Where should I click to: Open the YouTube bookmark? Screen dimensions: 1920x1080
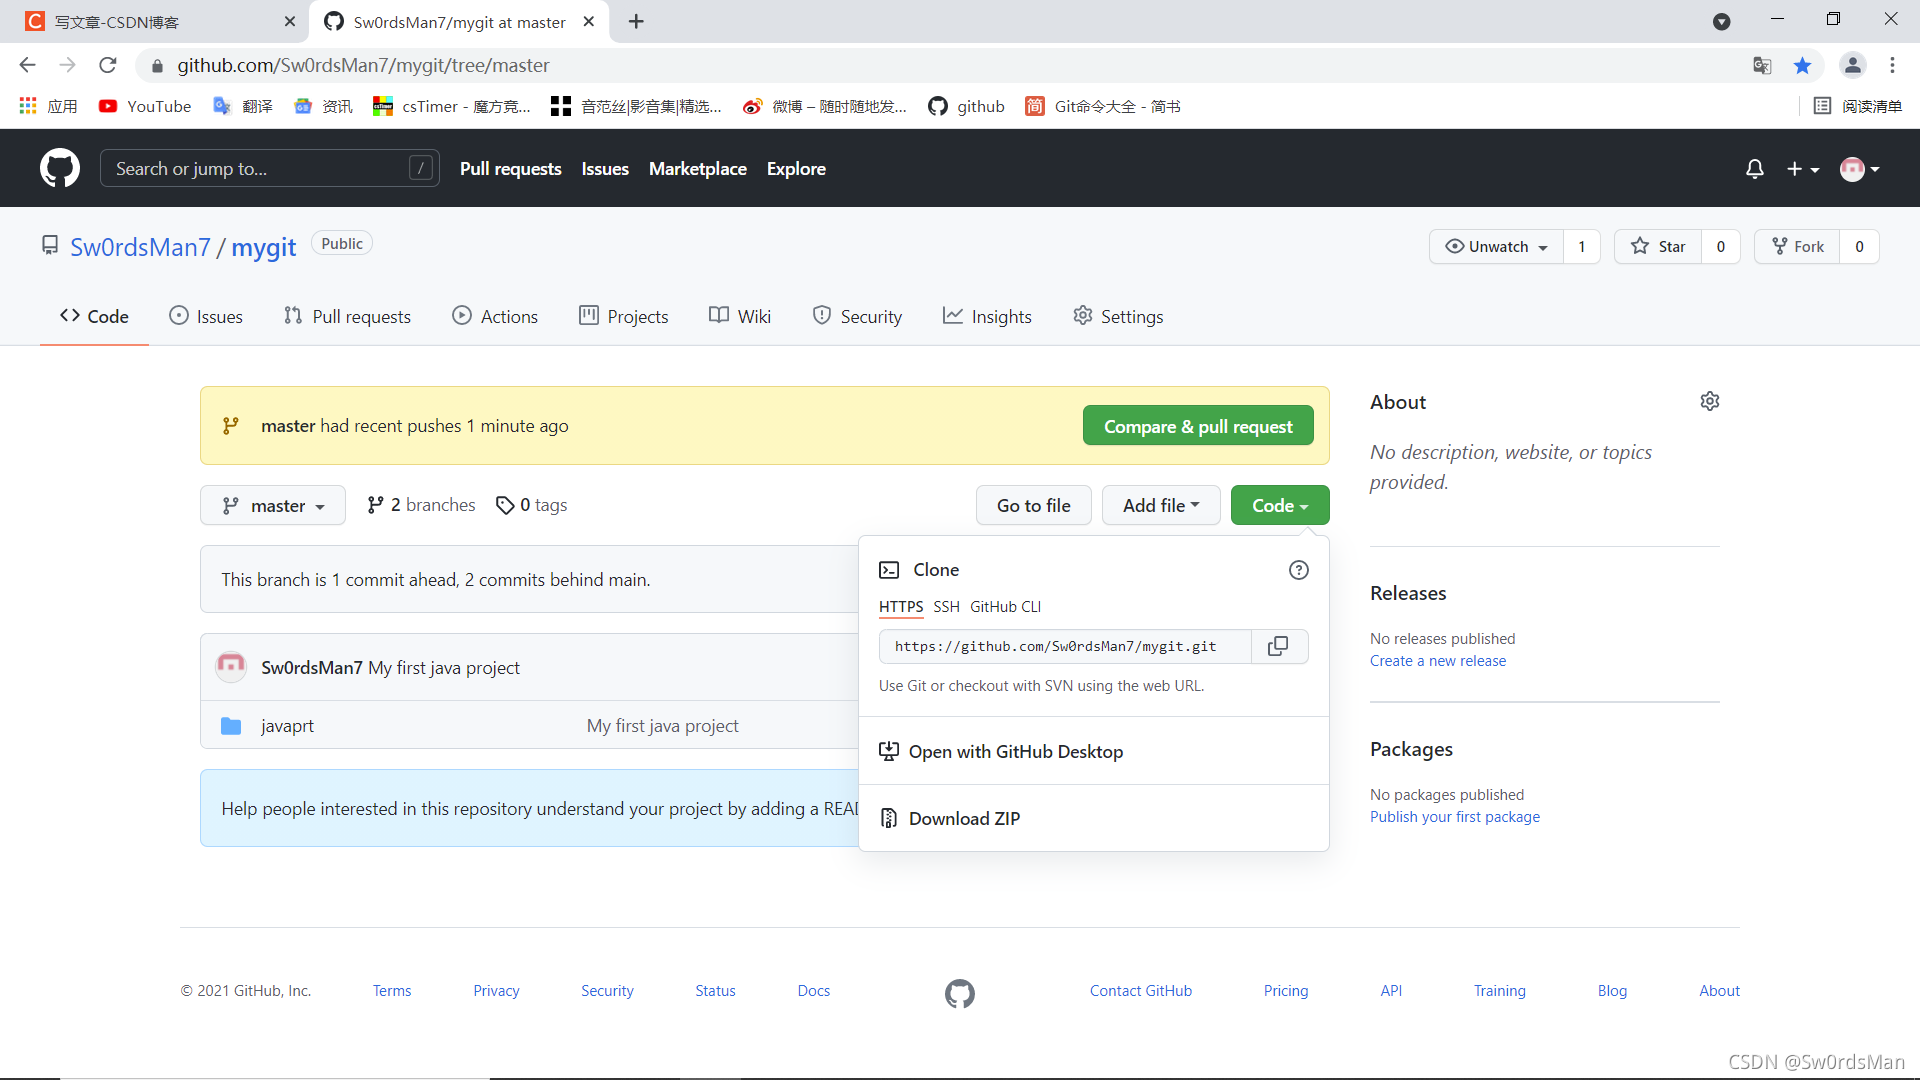[x=145, y=106]
